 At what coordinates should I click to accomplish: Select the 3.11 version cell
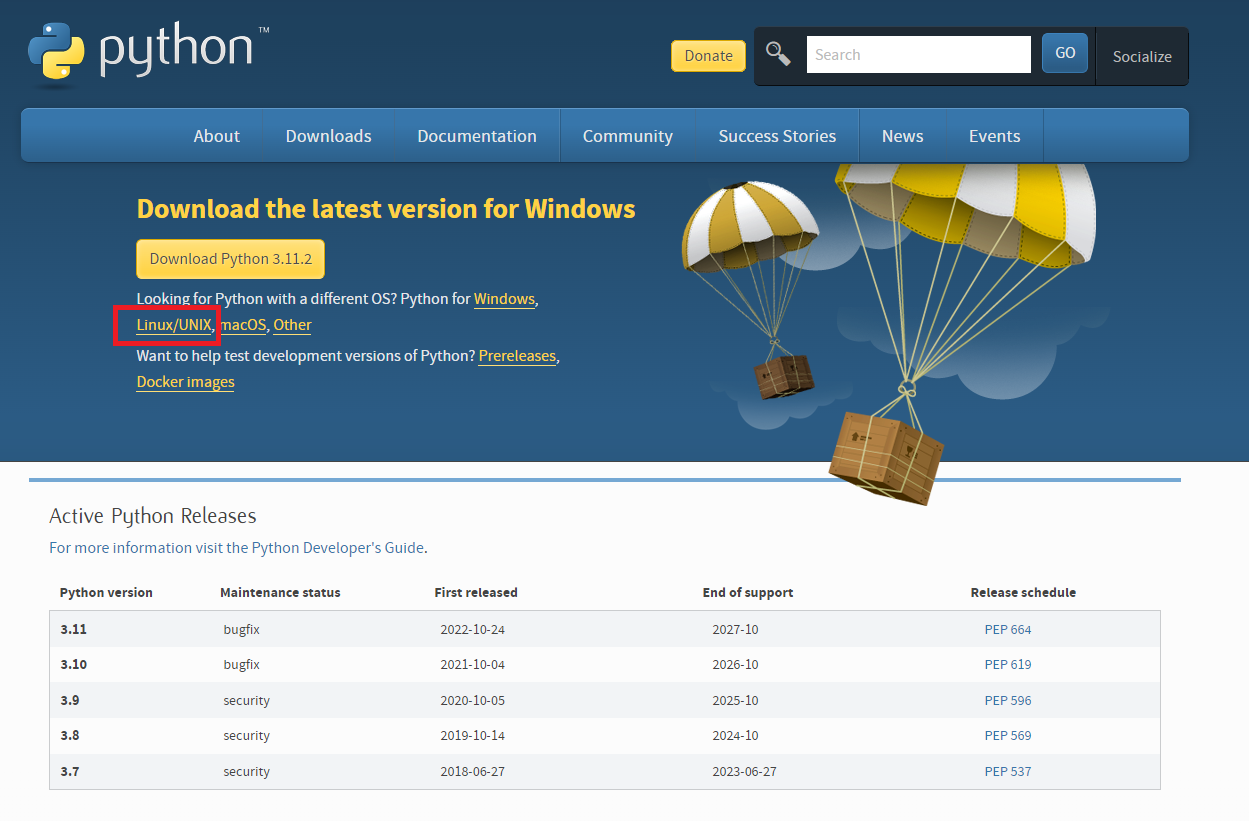[73, 630]
